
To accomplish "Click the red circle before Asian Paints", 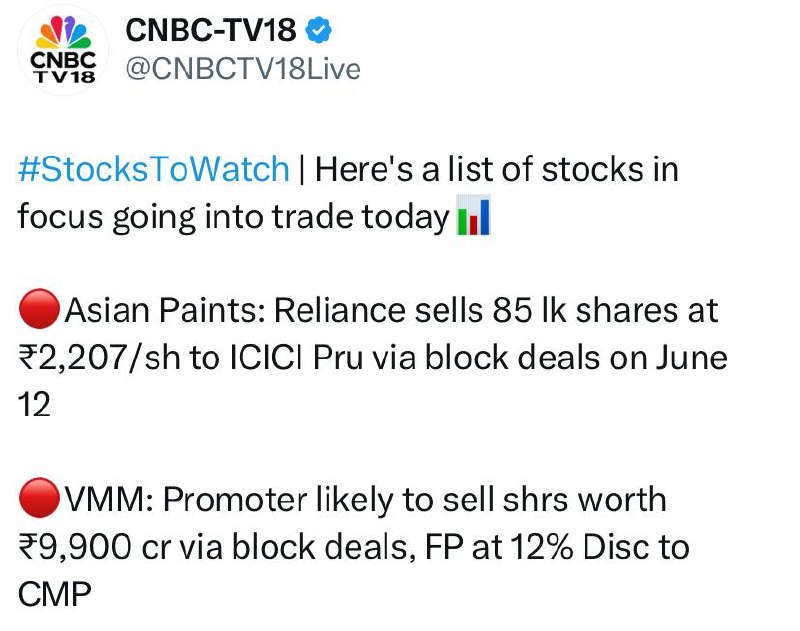I will pos(39,309).
